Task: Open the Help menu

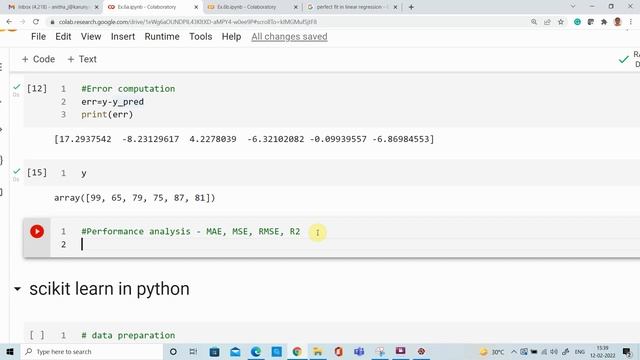Action: pos(231,37)
